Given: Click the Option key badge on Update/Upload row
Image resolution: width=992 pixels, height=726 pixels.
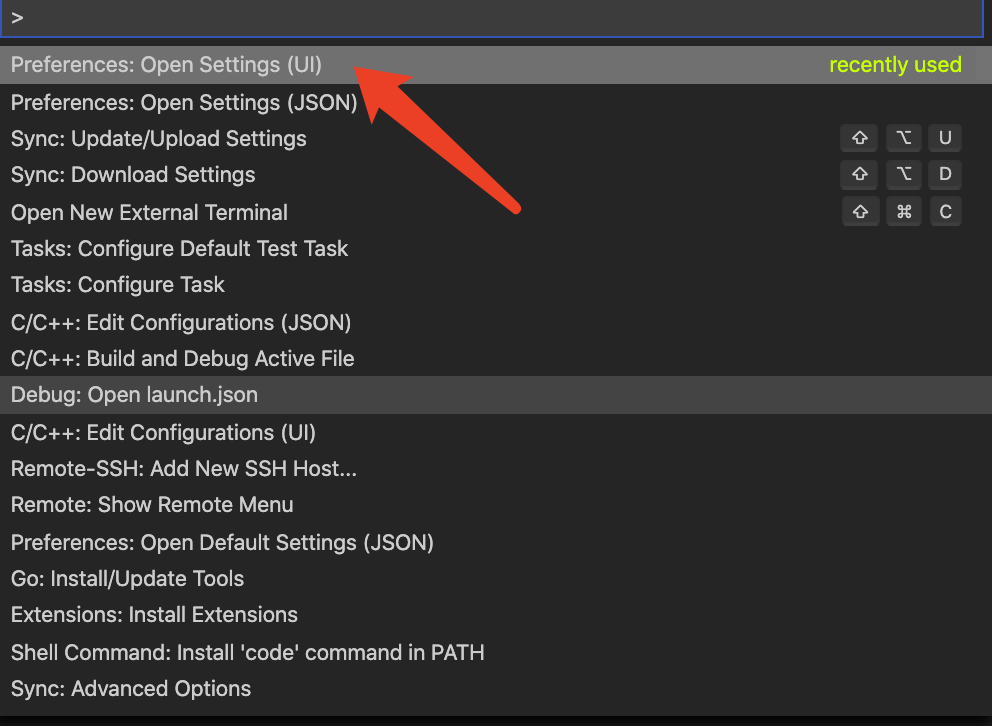Looking at the screenshot, I should tap(903, 138).
